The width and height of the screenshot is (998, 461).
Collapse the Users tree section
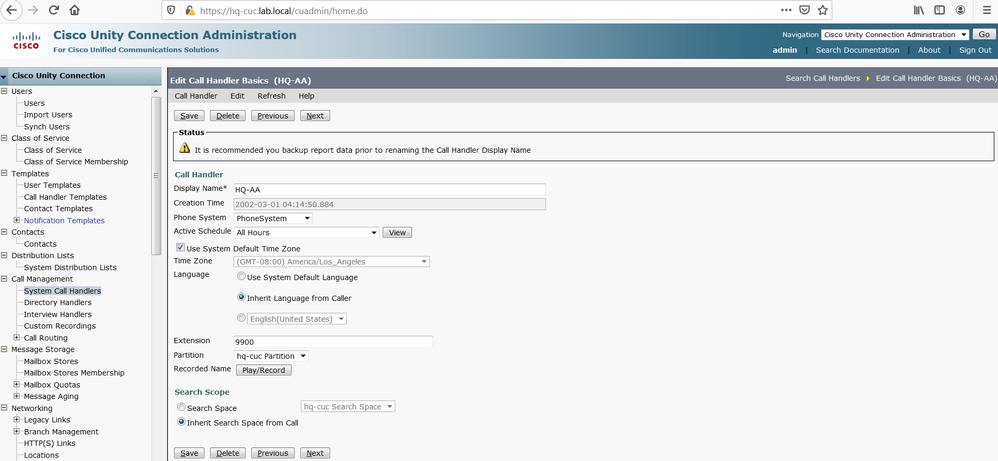pos(4,91)
